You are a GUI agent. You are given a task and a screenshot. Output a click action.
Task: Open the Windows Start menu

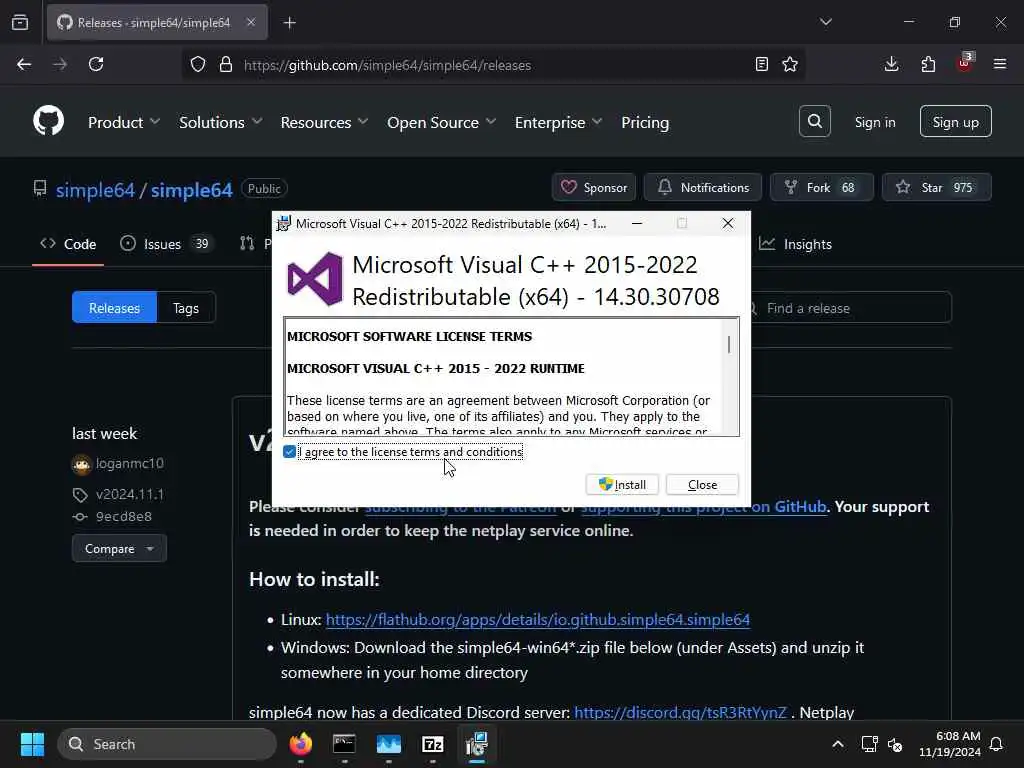coord(32,744)
